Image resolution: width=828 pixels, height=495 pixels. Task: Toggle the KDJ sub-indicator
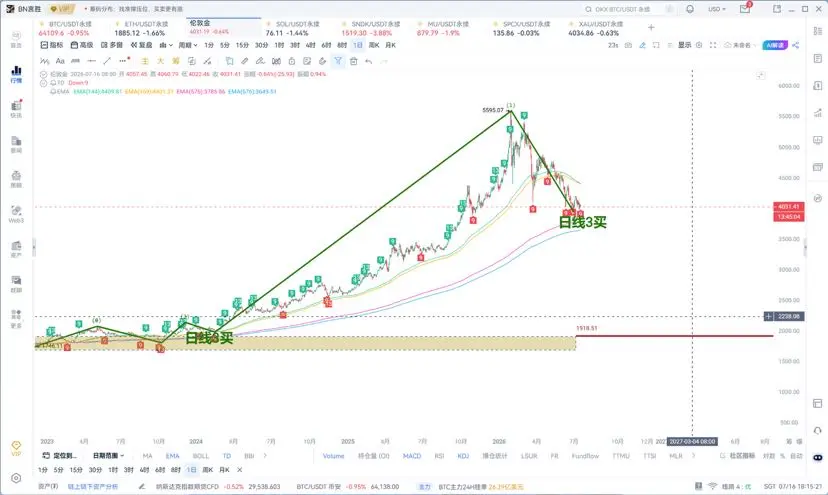click(x=463, y=456)
